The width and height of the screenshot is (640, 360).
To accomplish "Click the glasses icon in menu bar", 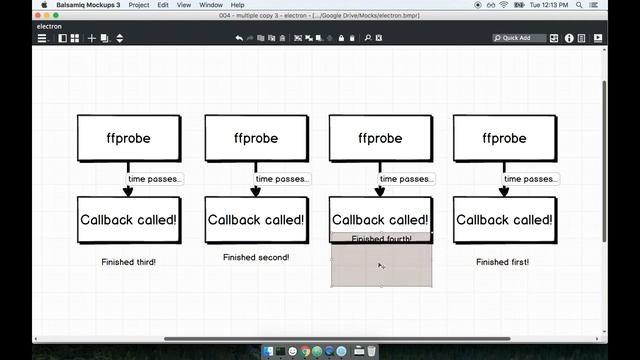I will [x=491, y=5].
